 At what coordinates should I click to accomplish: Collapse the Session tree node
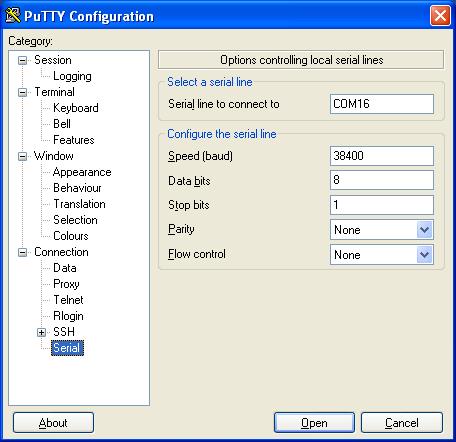pyautogui.click(x=22, y=60)
